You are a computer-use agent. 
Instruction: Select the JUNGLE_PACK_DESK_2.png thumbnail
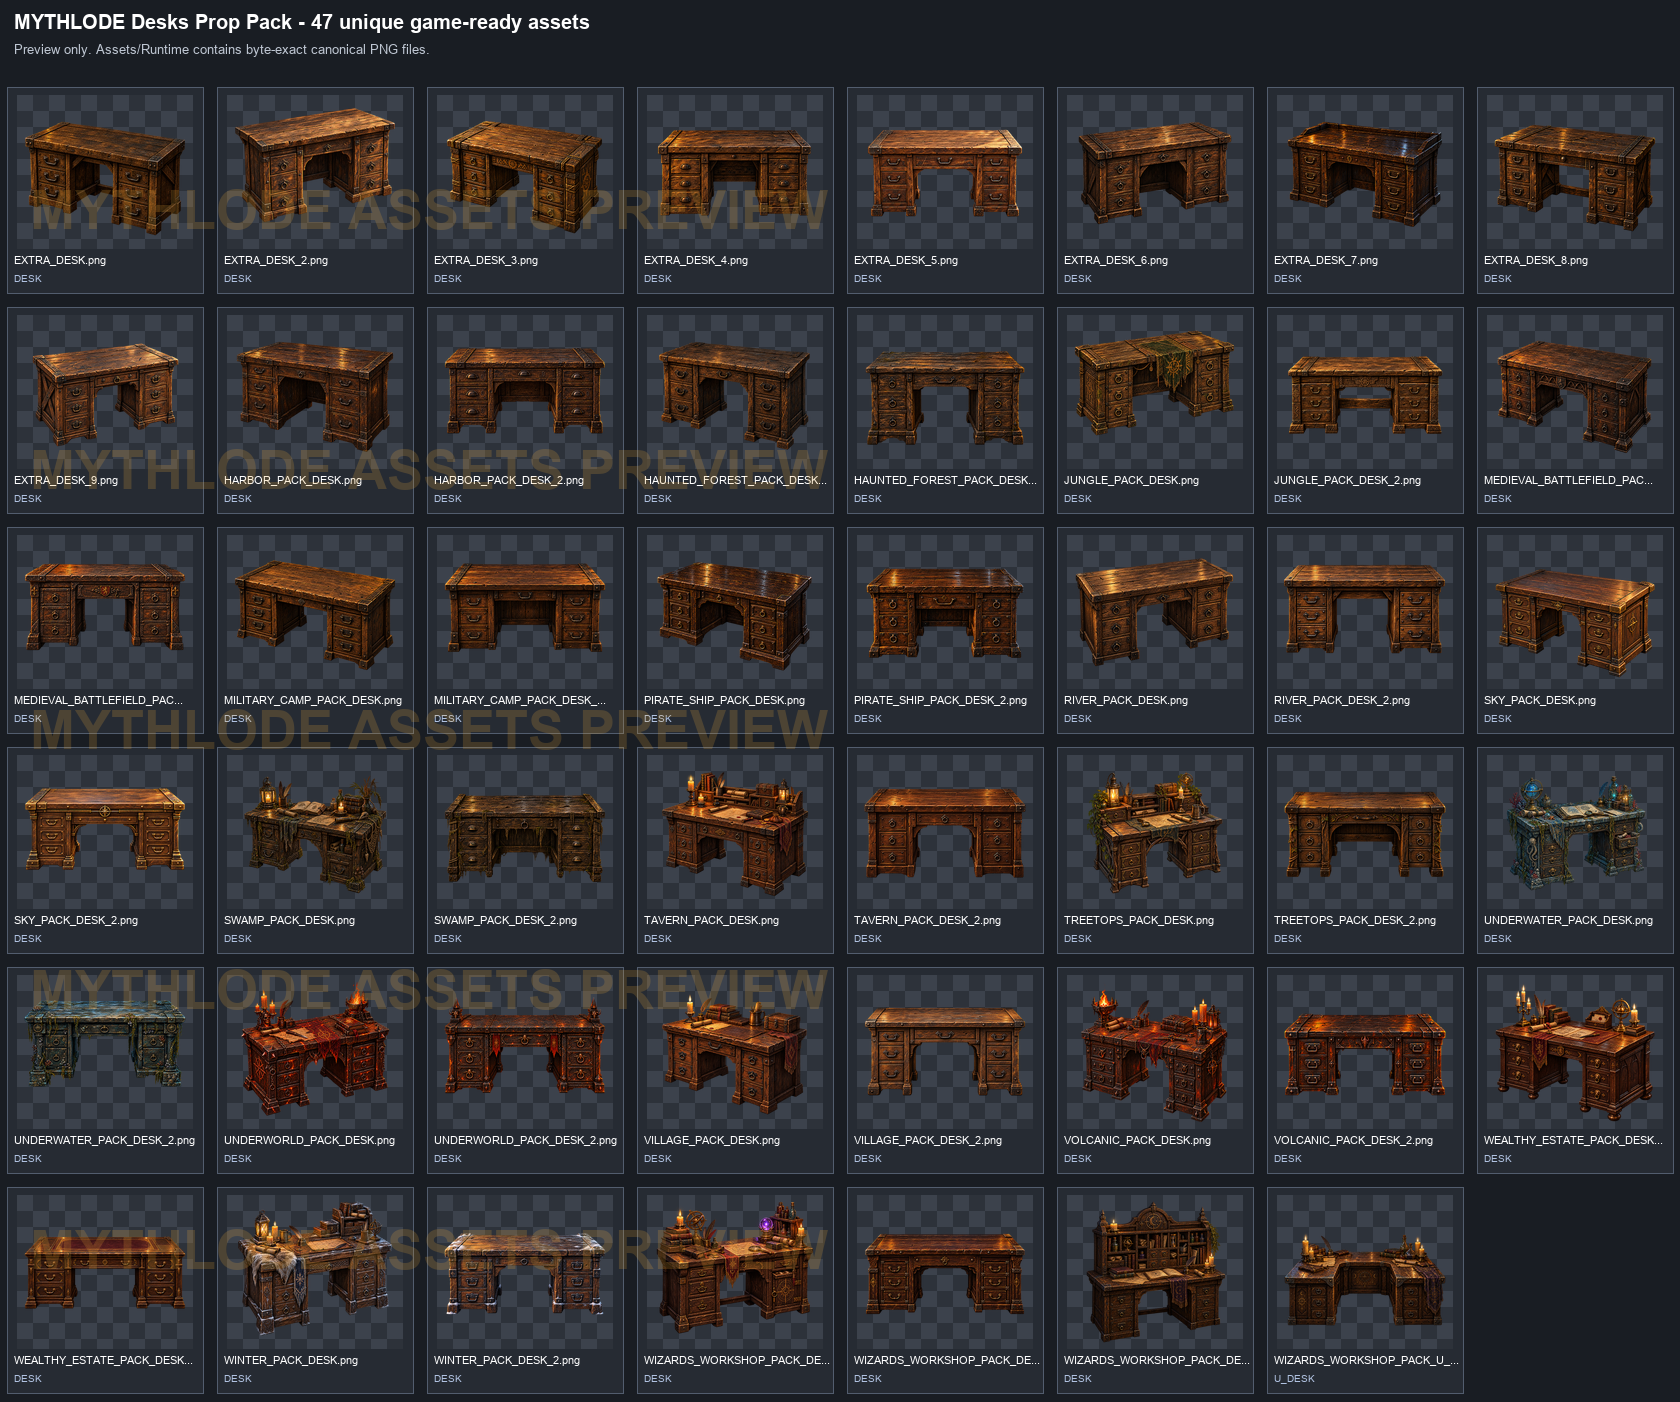[x=1365, y=392]
